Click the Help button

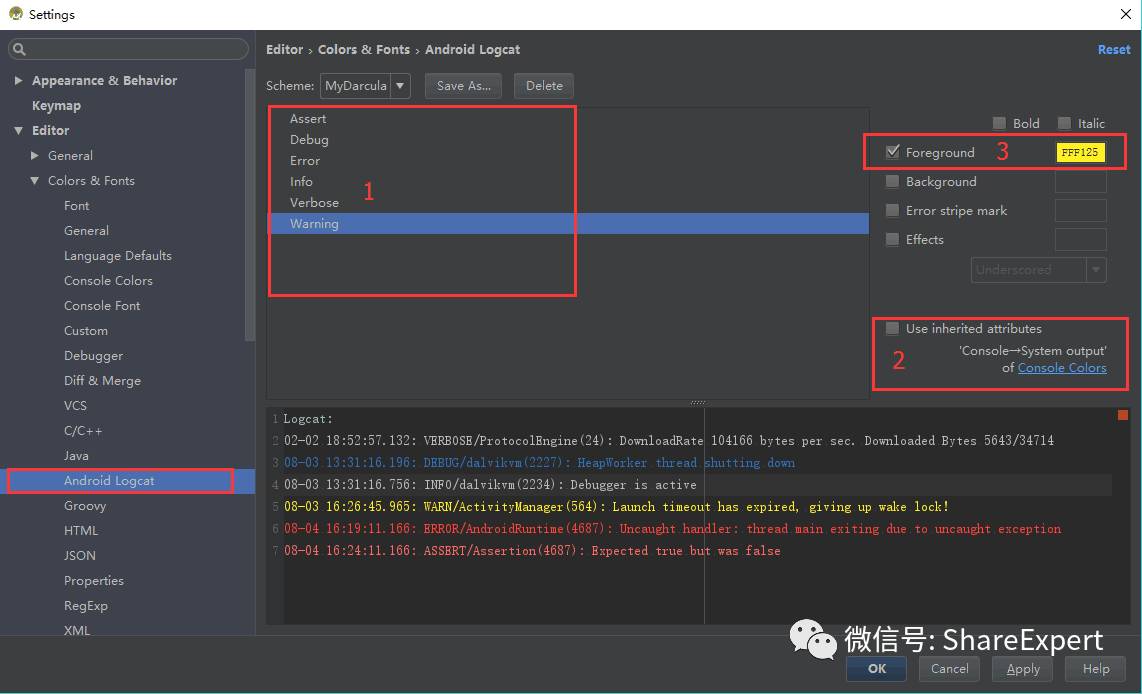point(1096,669)
